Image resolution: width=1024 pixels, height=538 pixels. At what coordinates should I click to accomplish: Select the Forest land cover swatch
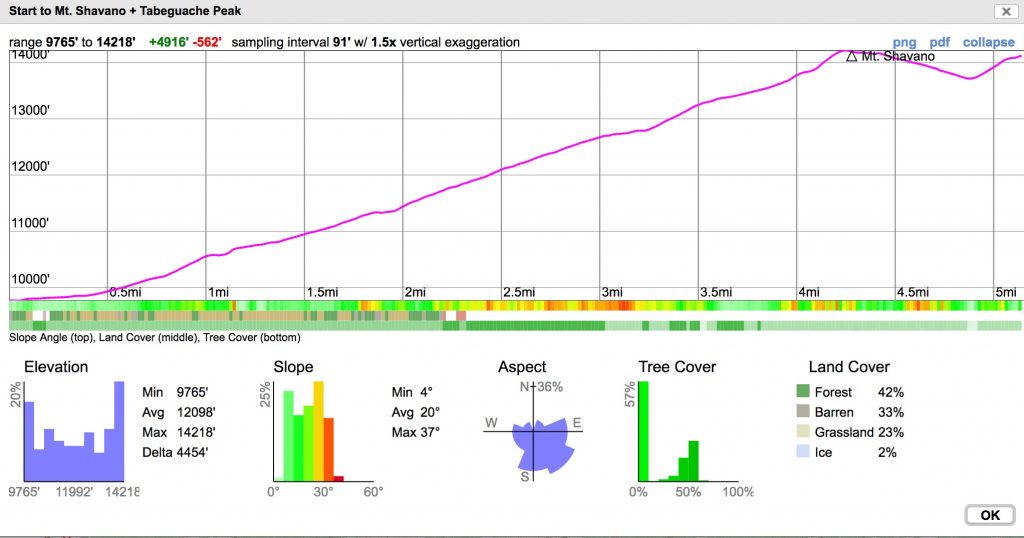802,393
